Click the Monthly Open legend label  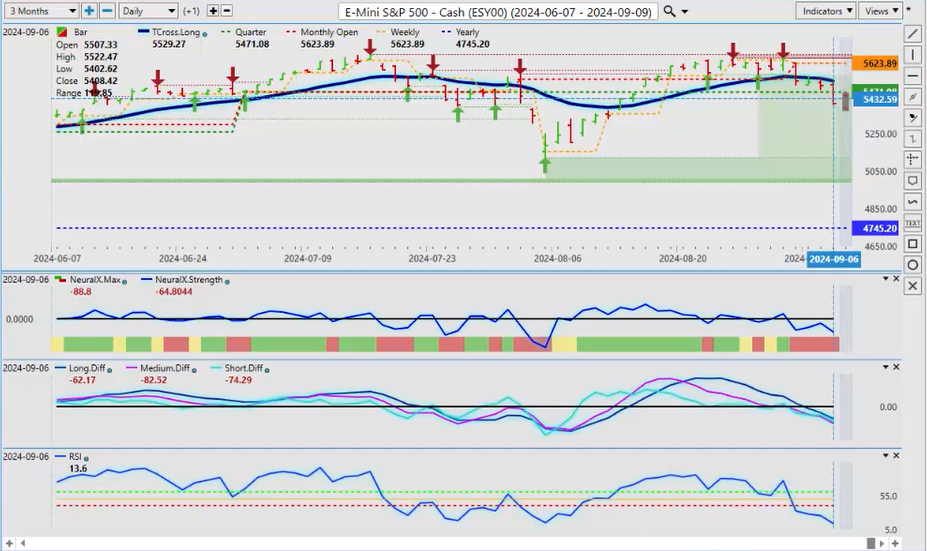329,32
